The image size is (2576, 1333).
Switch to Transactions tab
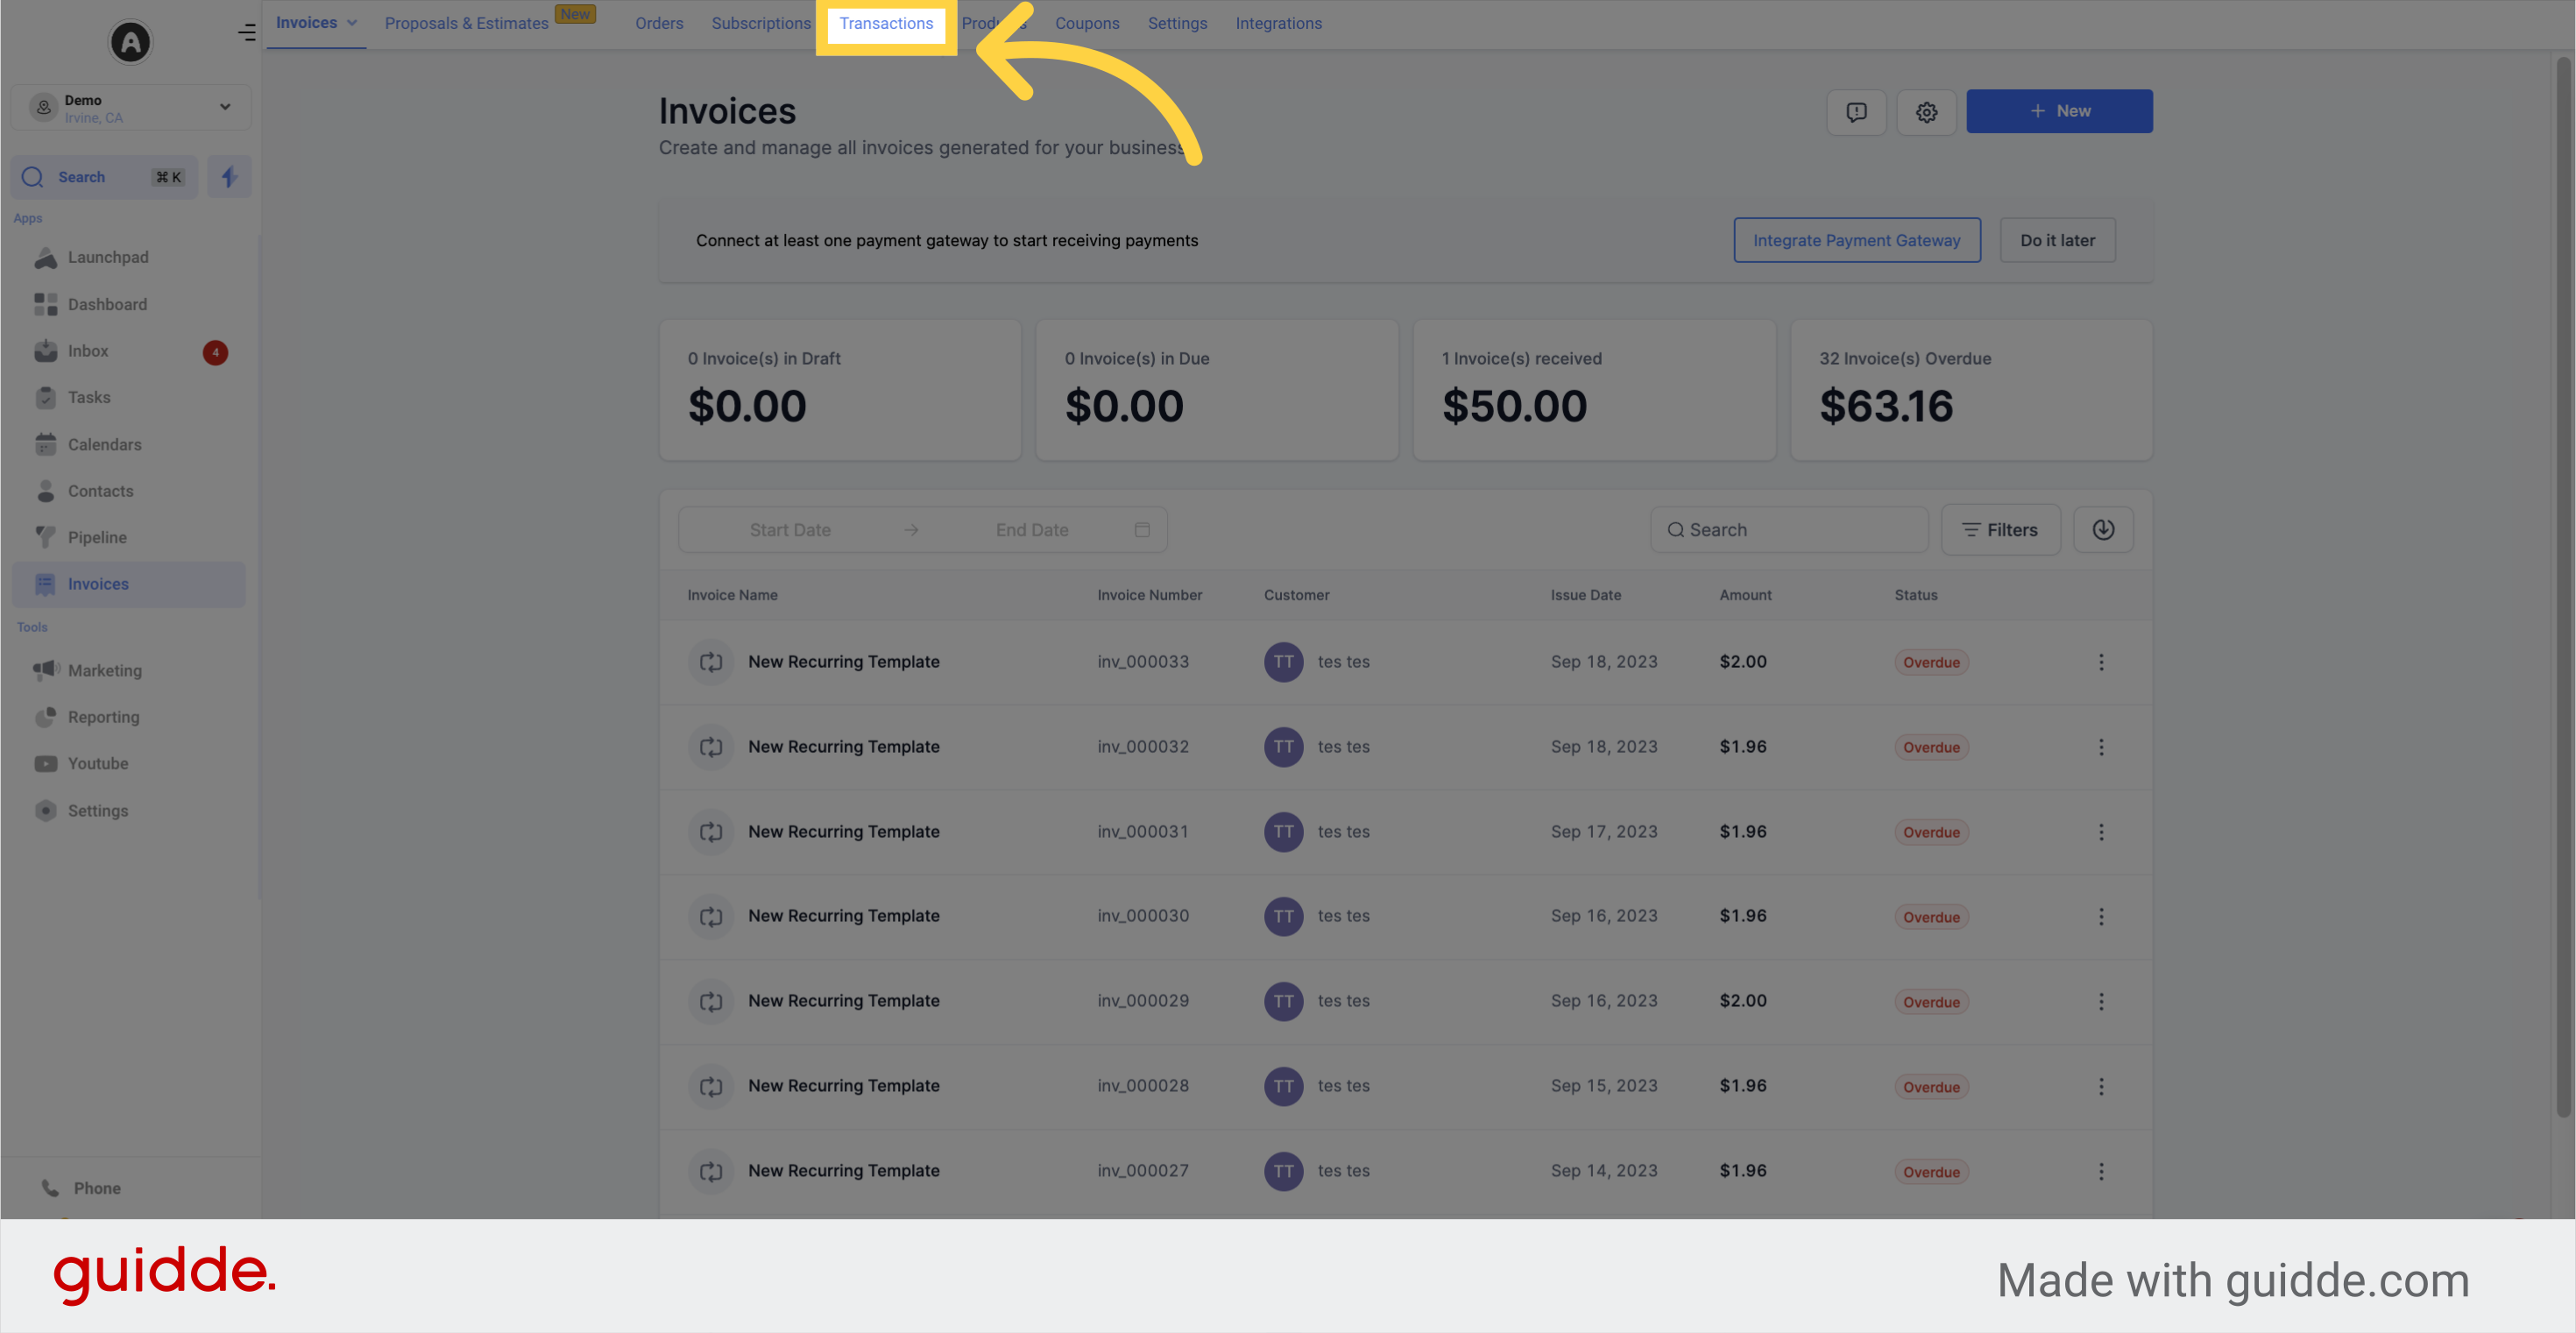click(886, 23)
